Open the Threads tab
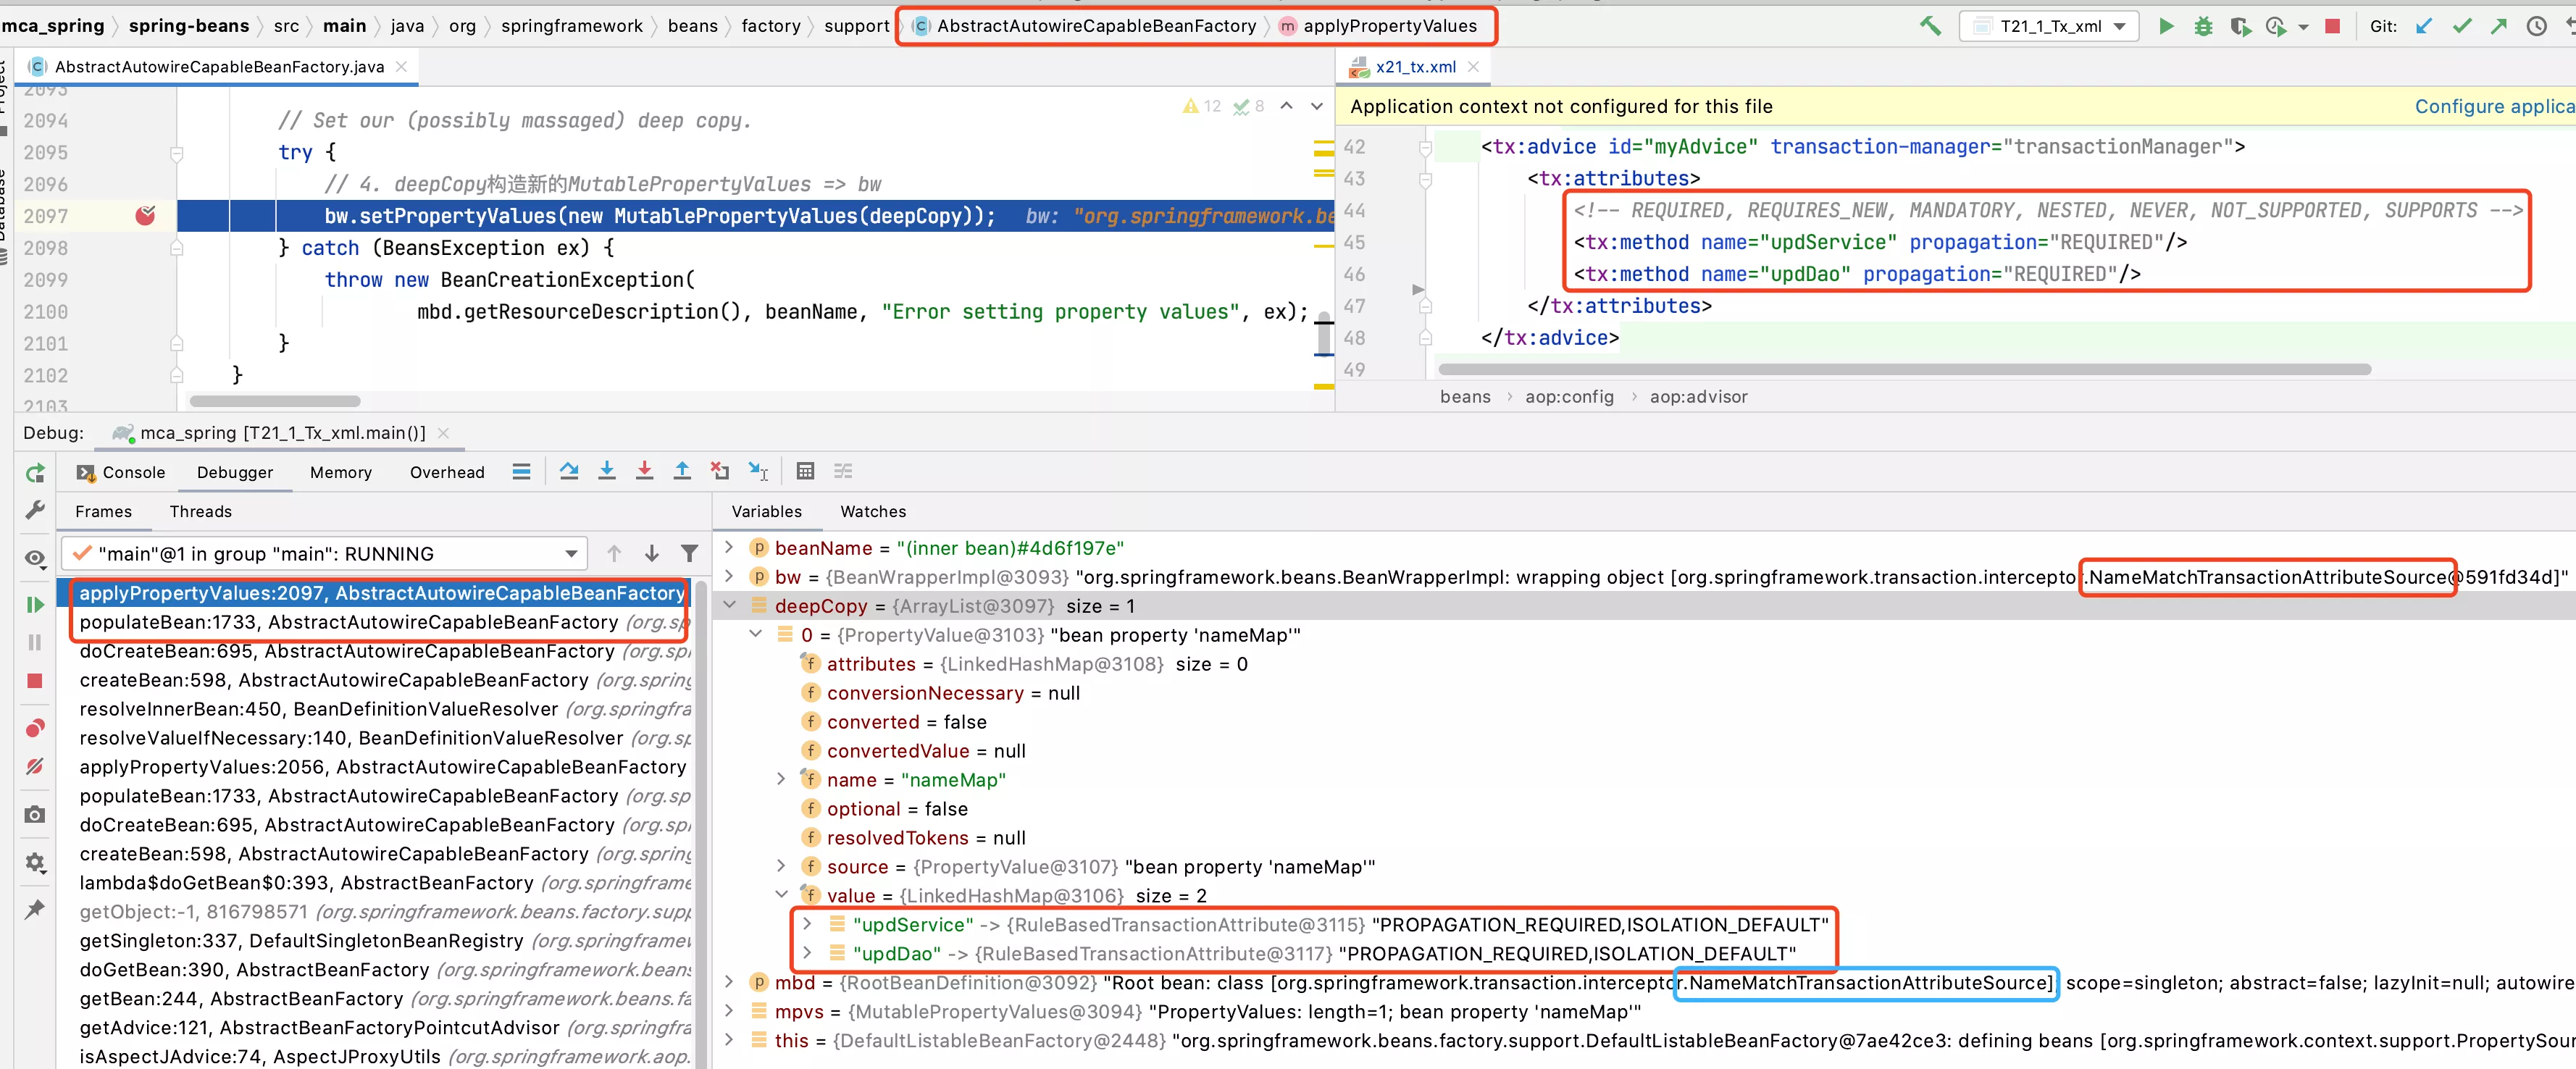Image resolution: width=2576 pixels, height=1069 pixels. 200,511
